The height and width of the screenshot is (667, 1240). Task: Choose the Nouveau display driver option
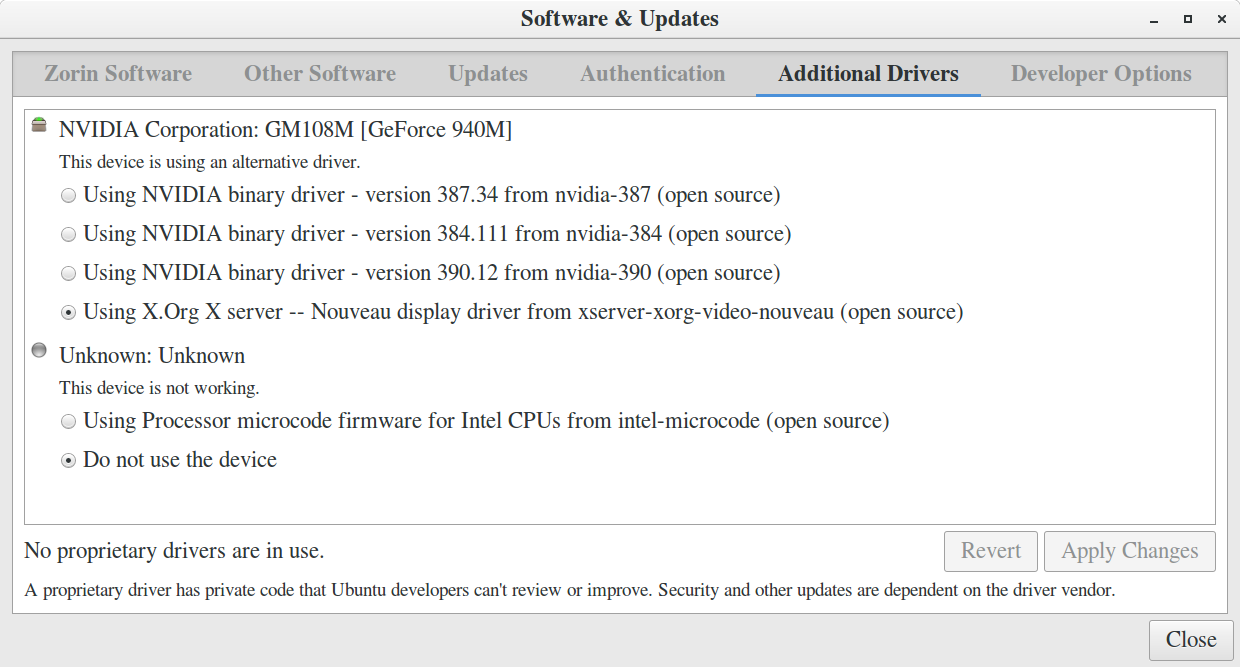pyautogui.click(x=68, y=313)
